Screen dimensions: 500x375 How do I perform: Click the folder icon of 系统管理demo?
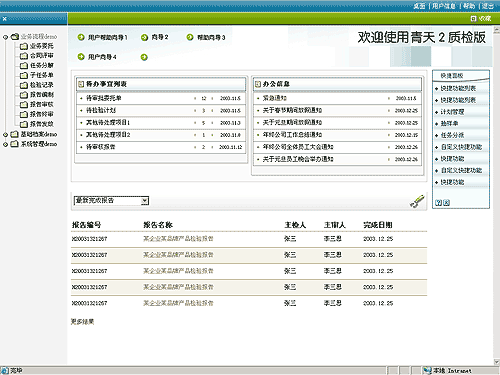coord(14,144)
